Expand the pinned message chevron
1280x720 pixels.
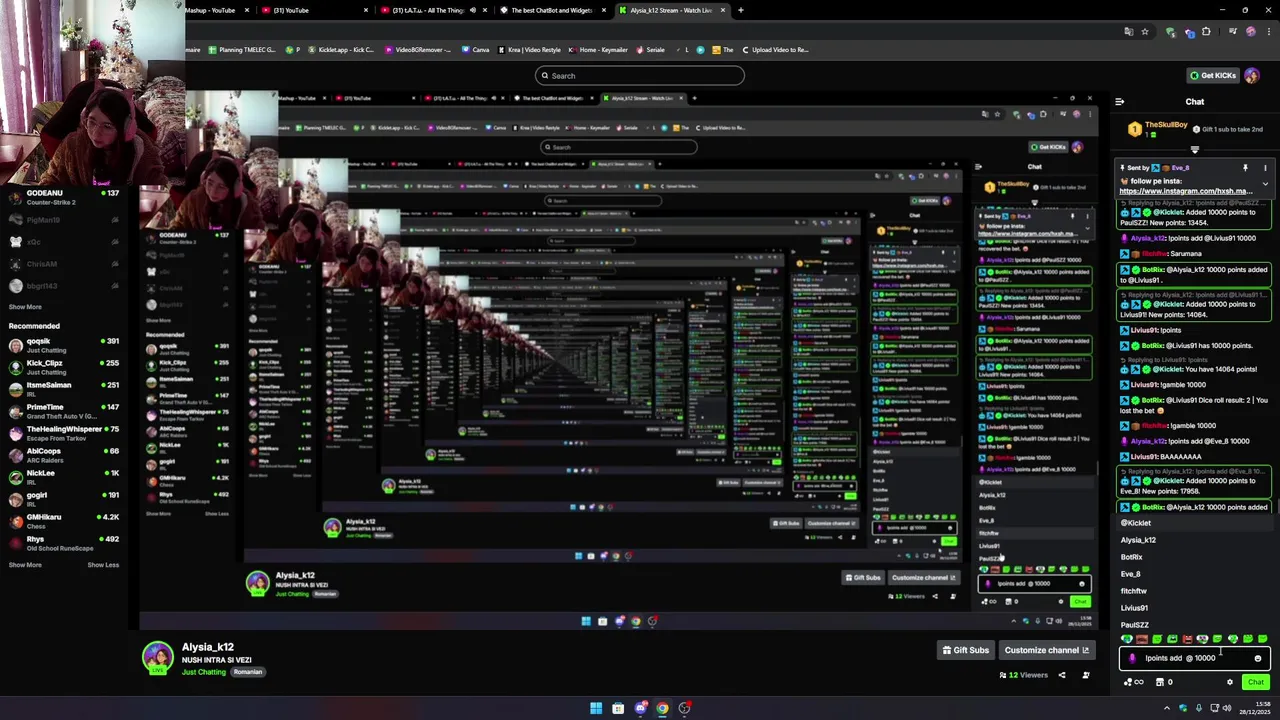(x=1265, y=184)
